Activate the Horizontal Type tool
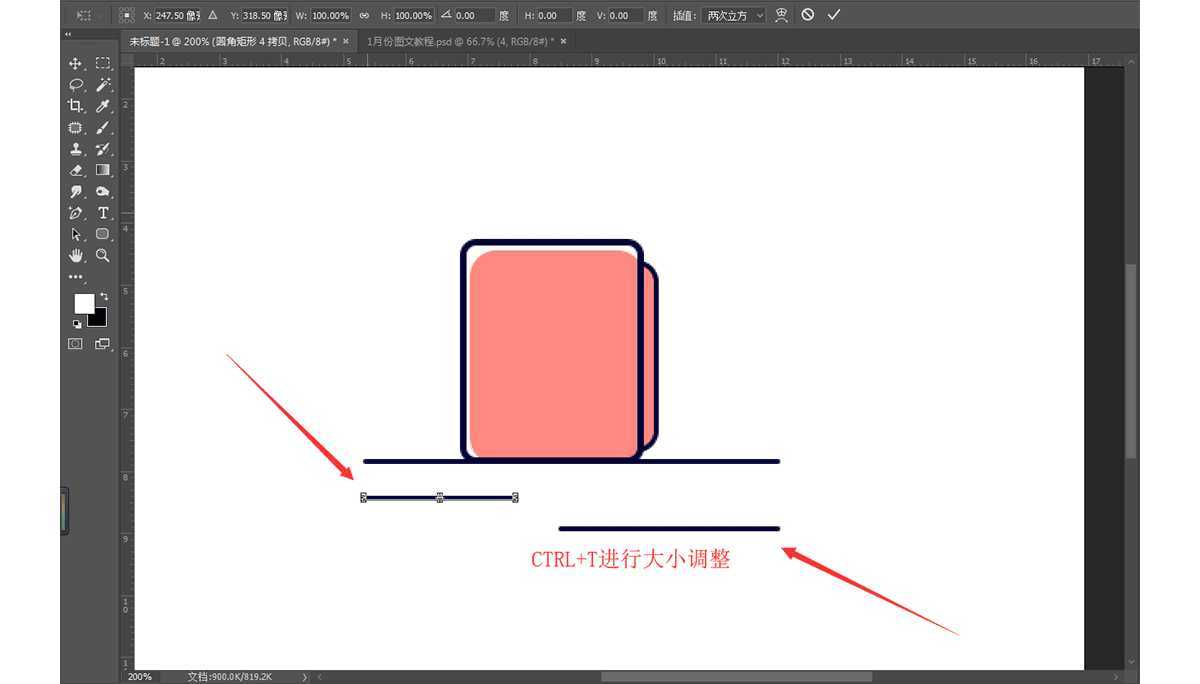This screenshot has height=684, width=1200. tap(102, 213)
